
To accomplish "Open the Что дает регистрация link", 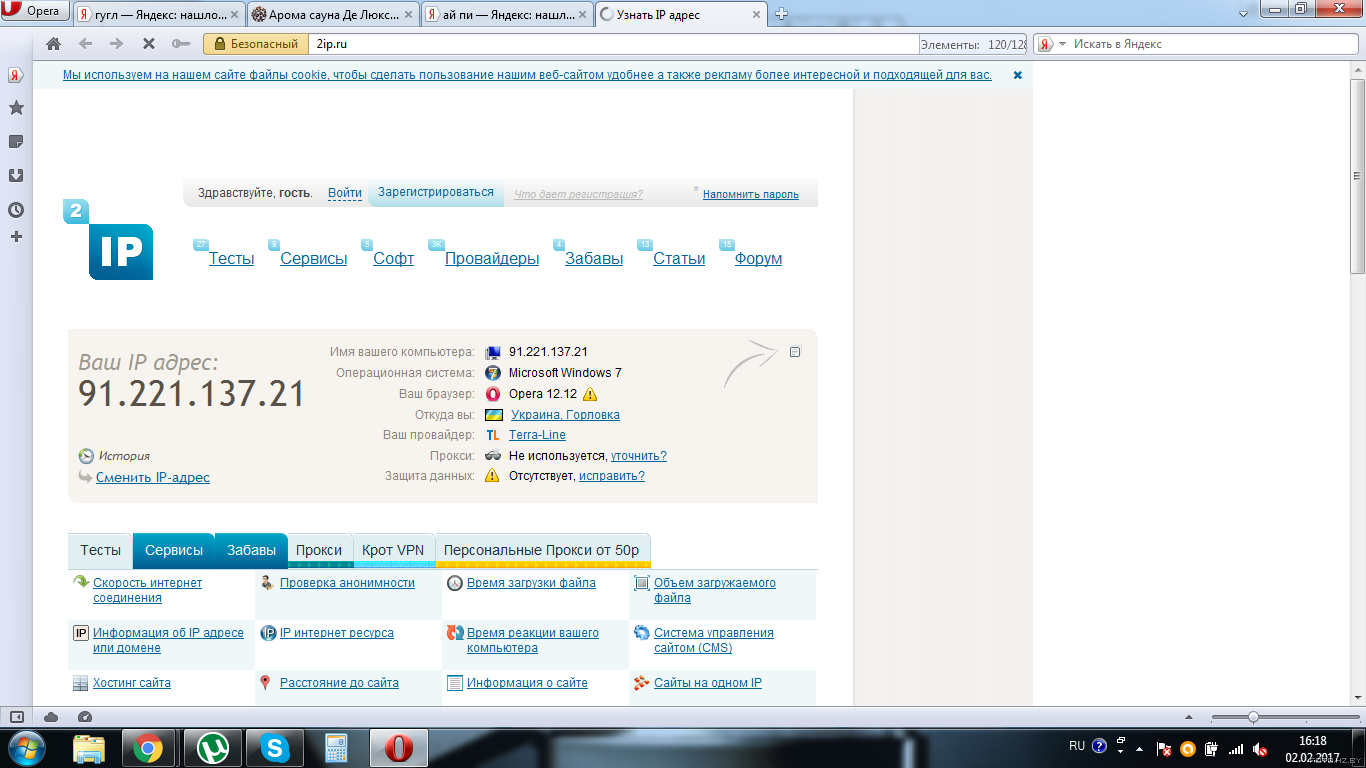I will tap(578, 194).
